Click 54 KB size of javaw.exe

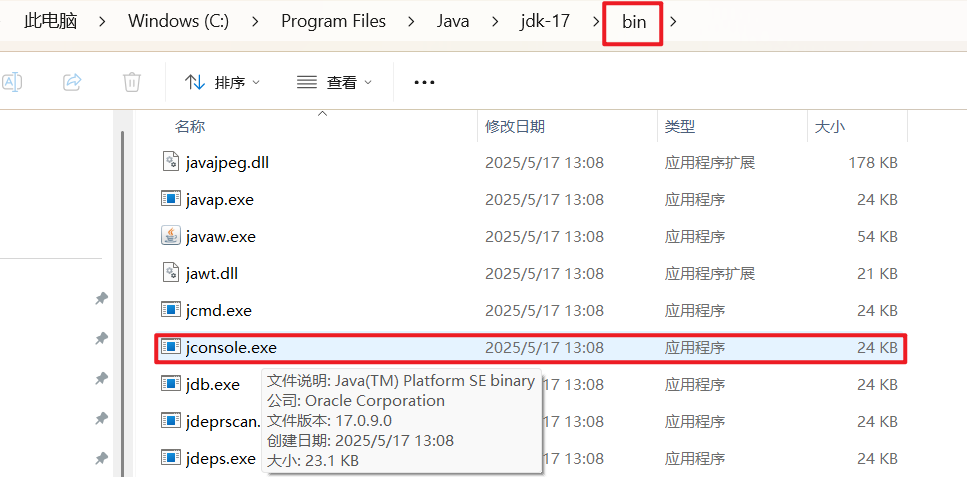[x=876, y=237]
